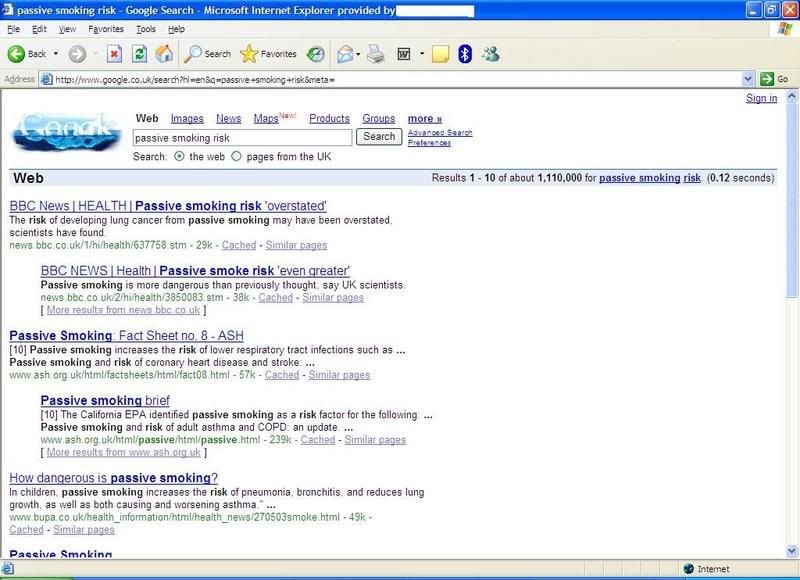Open the Tools menu
Image resolution: width=800 pixels, height=580 pixels.
click(146, 29)
